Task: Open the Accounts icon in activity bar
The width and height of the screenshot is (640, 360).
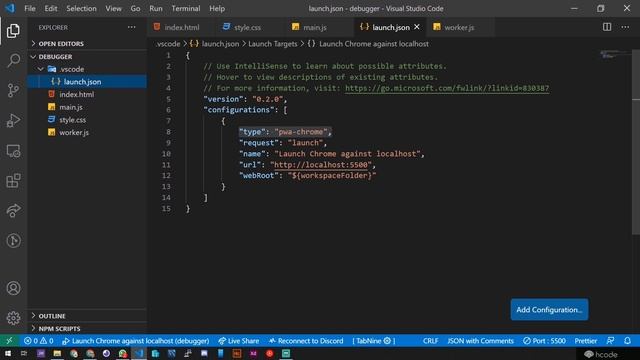Action: 13,288
